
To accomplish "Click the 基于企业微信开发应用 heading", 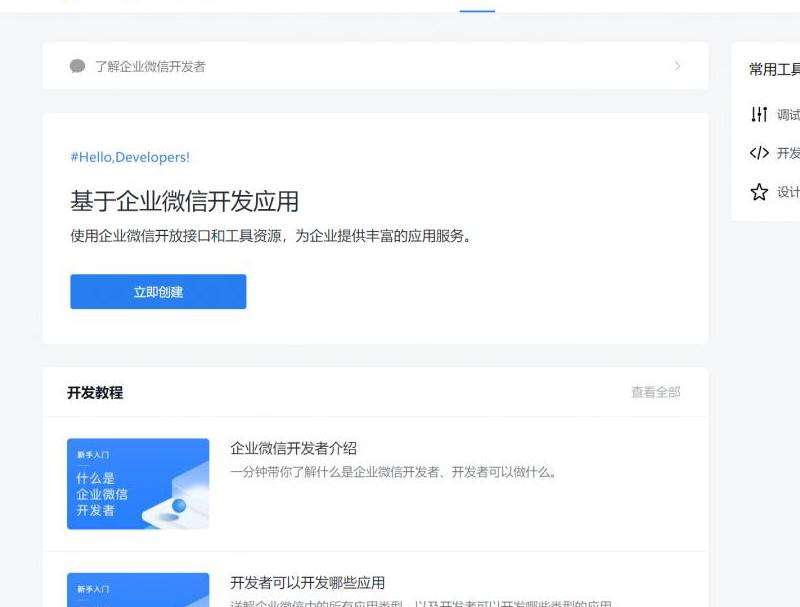I will pyautogui.click(x=185, y=201).
